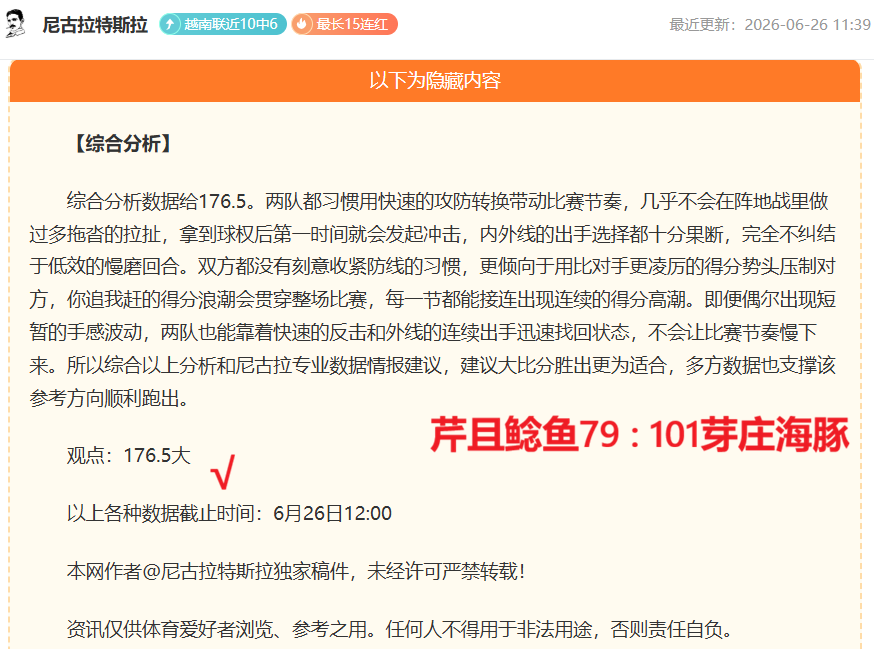This screenshot has width=874, height=649.
Task: Click the 以下为隐藏内容 header bar
Action: coord(435,81)
